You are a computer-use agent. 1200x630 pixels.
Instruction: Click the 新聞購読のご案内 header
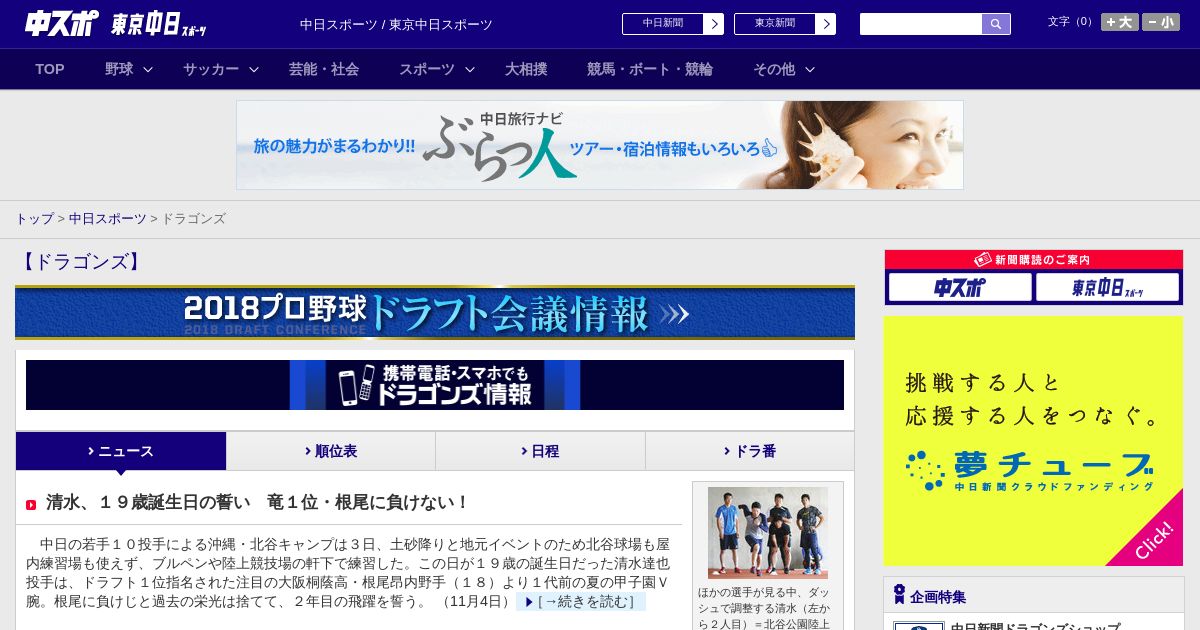coord(1033,259)
